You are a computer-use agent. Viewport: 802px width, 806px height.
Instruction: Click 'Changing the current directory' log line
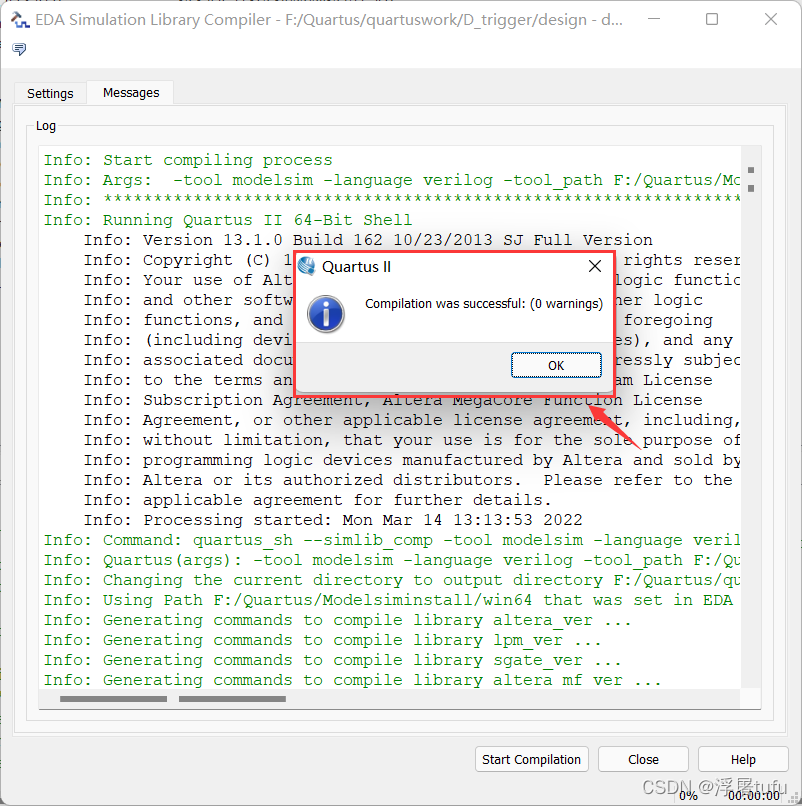(392, 580)
